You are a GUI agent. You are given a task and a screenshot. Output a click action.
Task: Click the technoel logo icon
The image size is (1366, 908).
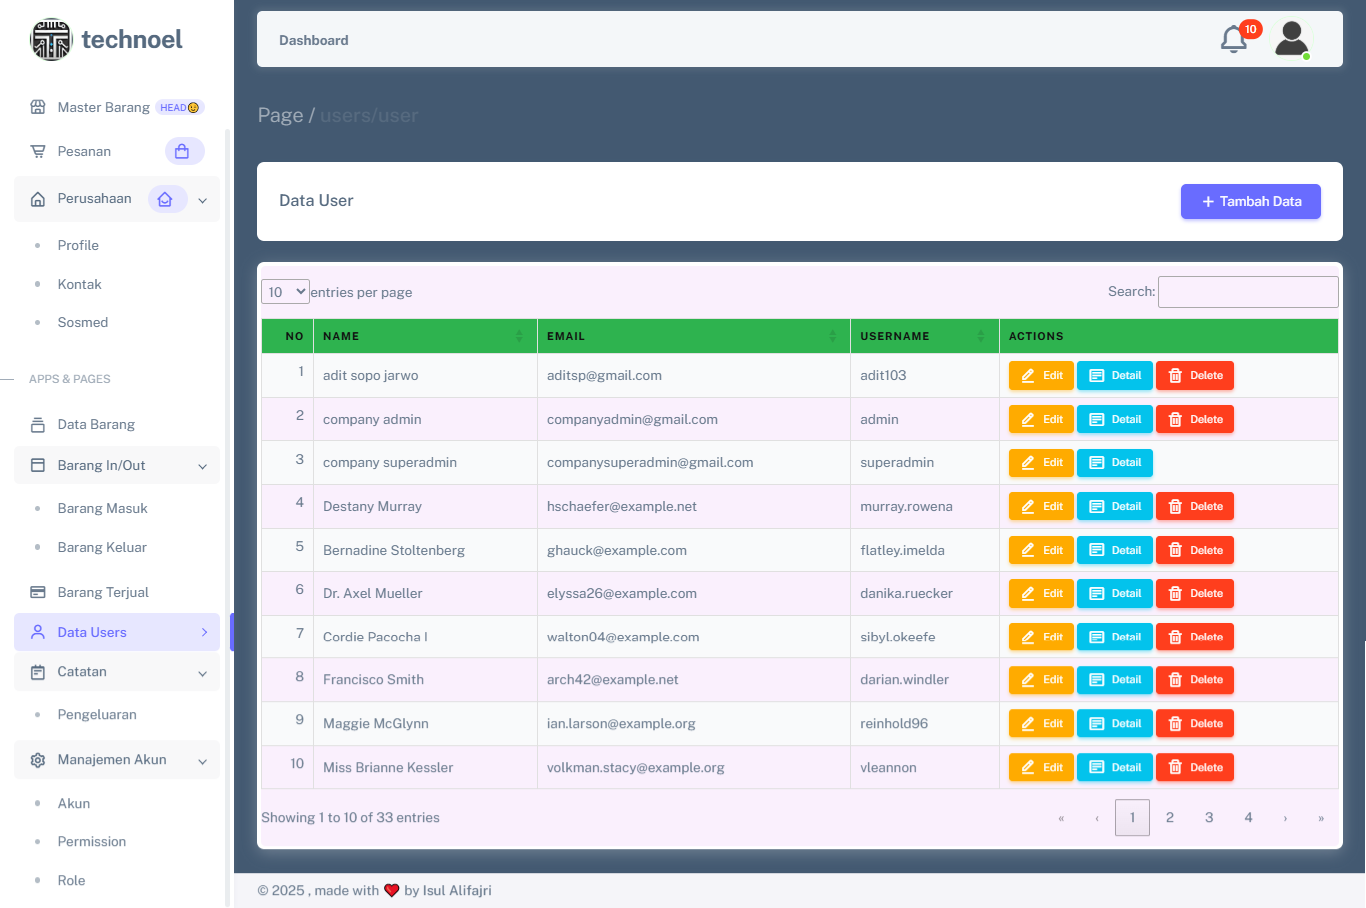[x=51, y=40]
